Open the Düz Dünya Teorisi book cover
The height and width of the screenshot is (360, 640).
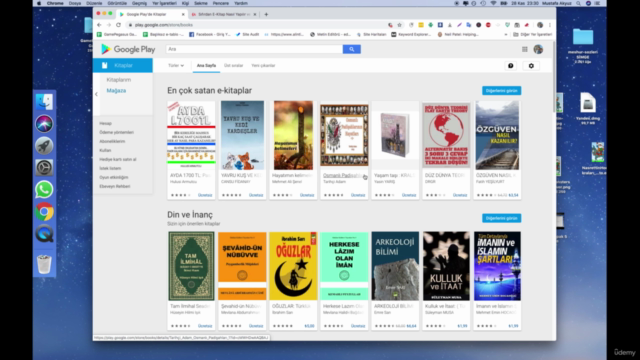click(x=446, y=135)
